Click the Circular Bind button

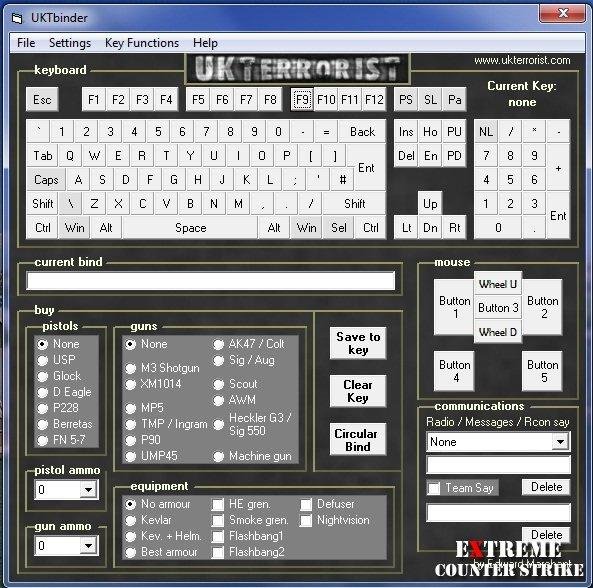[x=358, y=439]
